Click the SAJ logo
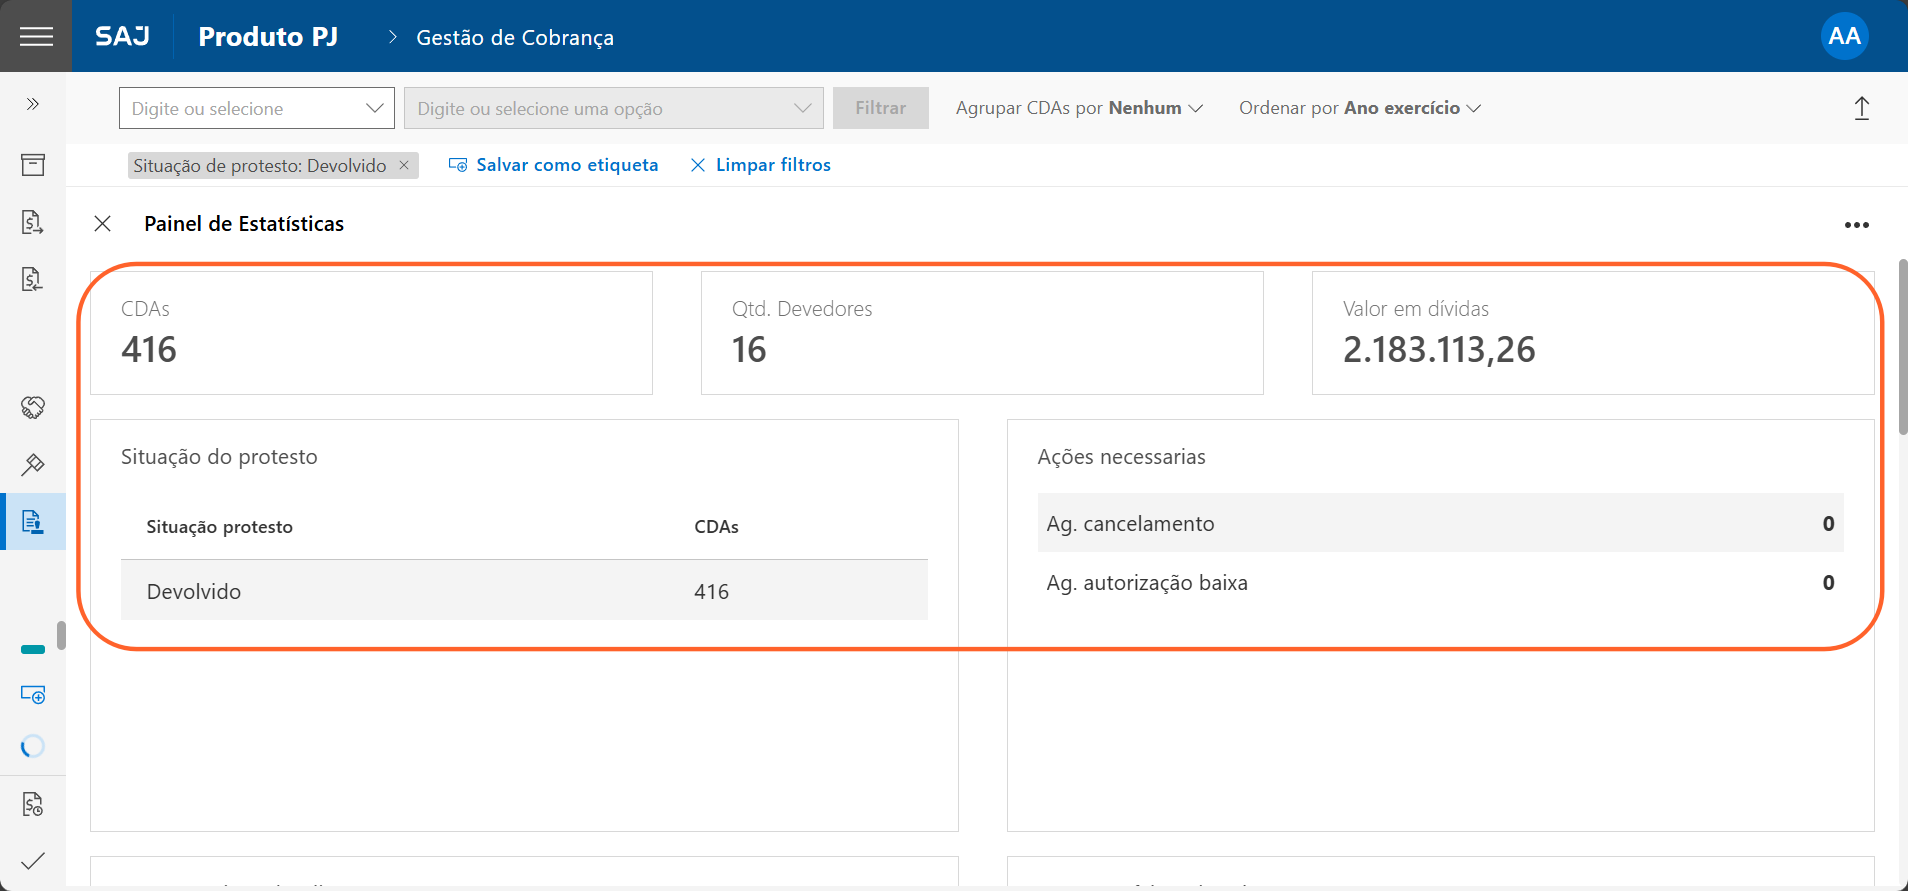The width and height of the screenshot is (1908, 891). (x=122, y=36)
